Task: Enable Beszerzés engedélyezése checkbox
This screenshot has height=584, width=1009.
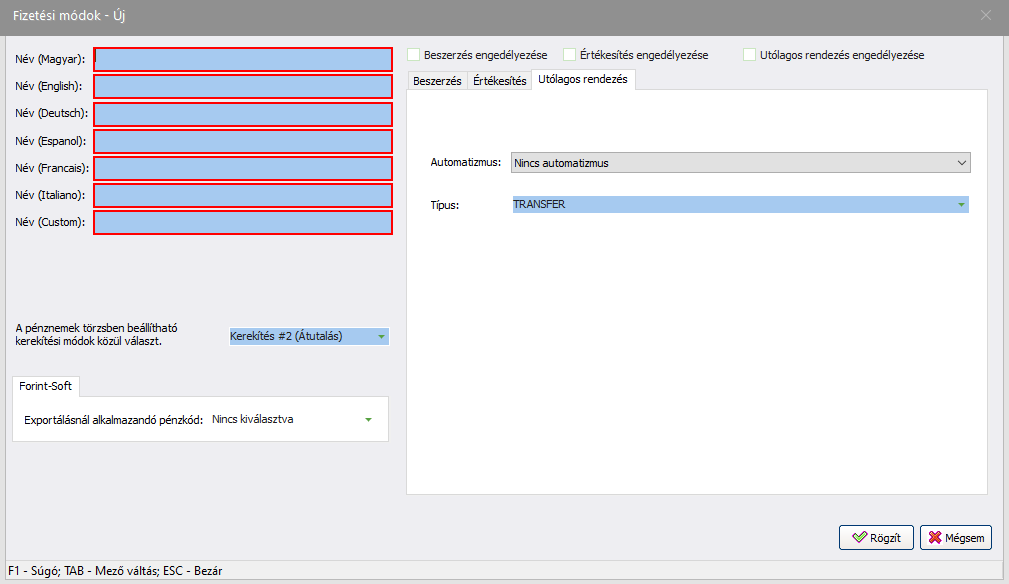Action: [414, 55]
